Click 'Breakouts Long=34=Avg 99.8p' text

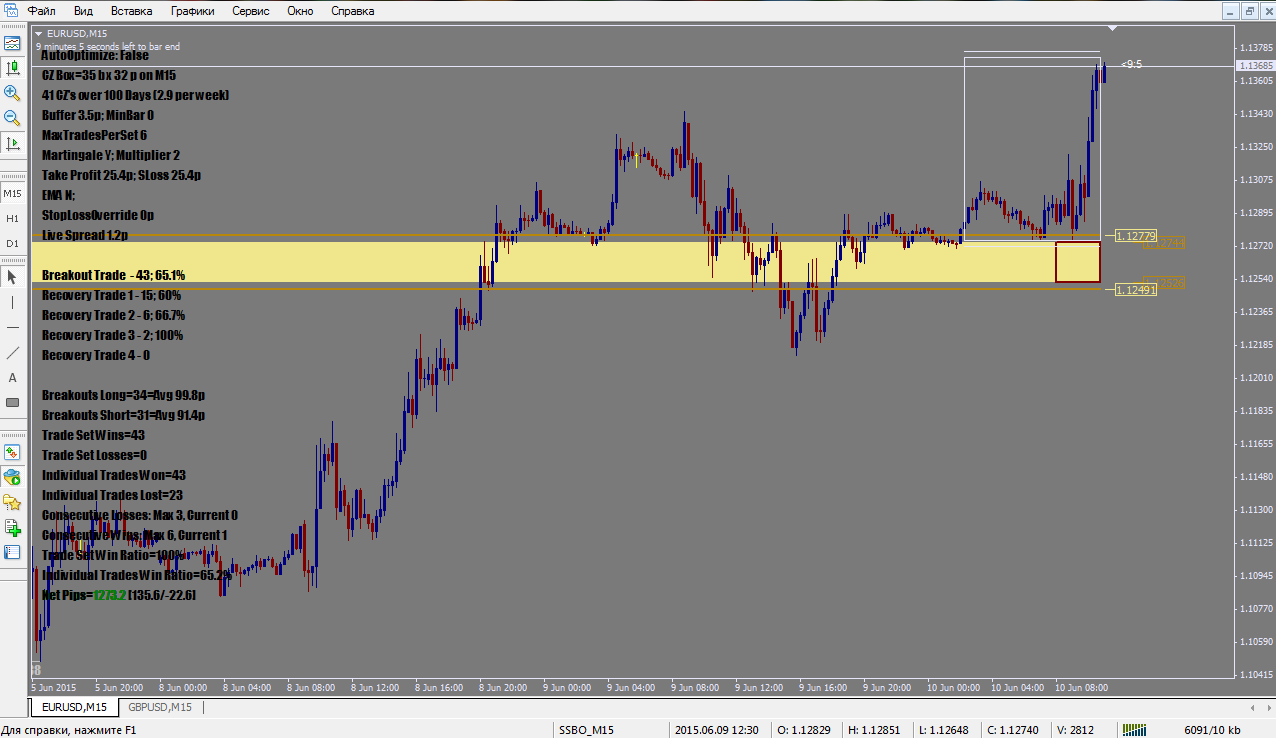[123, 395]
